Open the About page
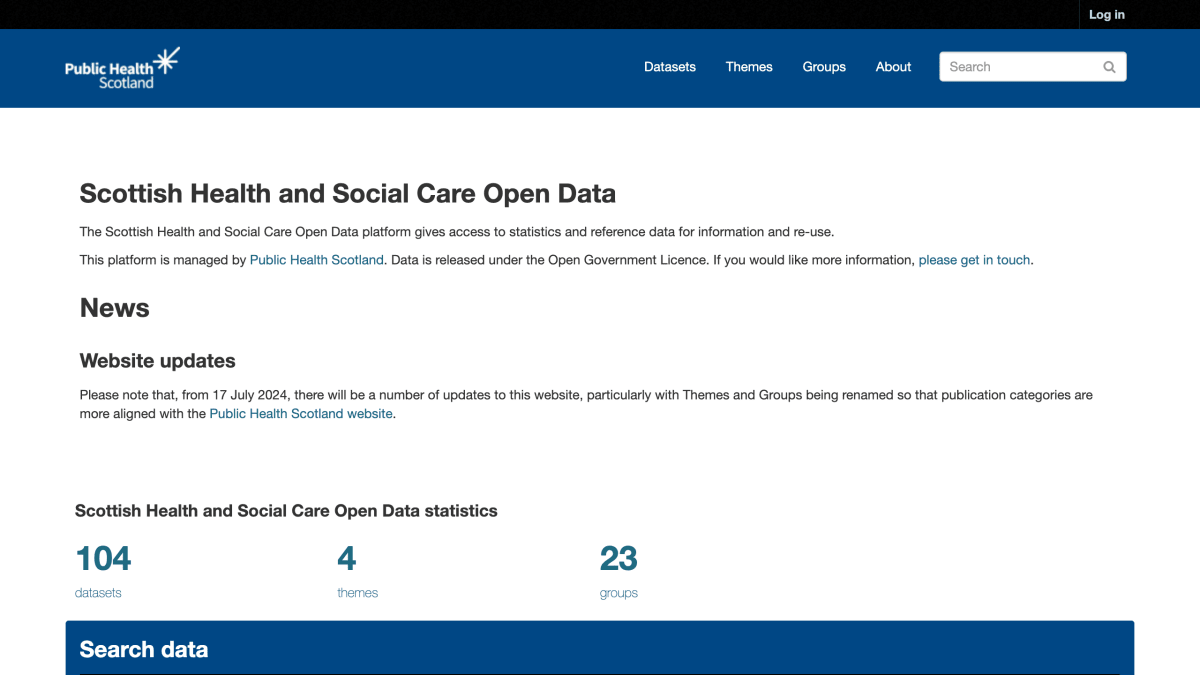The width and height of the screenshot is (1200, 675). click(893, 67)
